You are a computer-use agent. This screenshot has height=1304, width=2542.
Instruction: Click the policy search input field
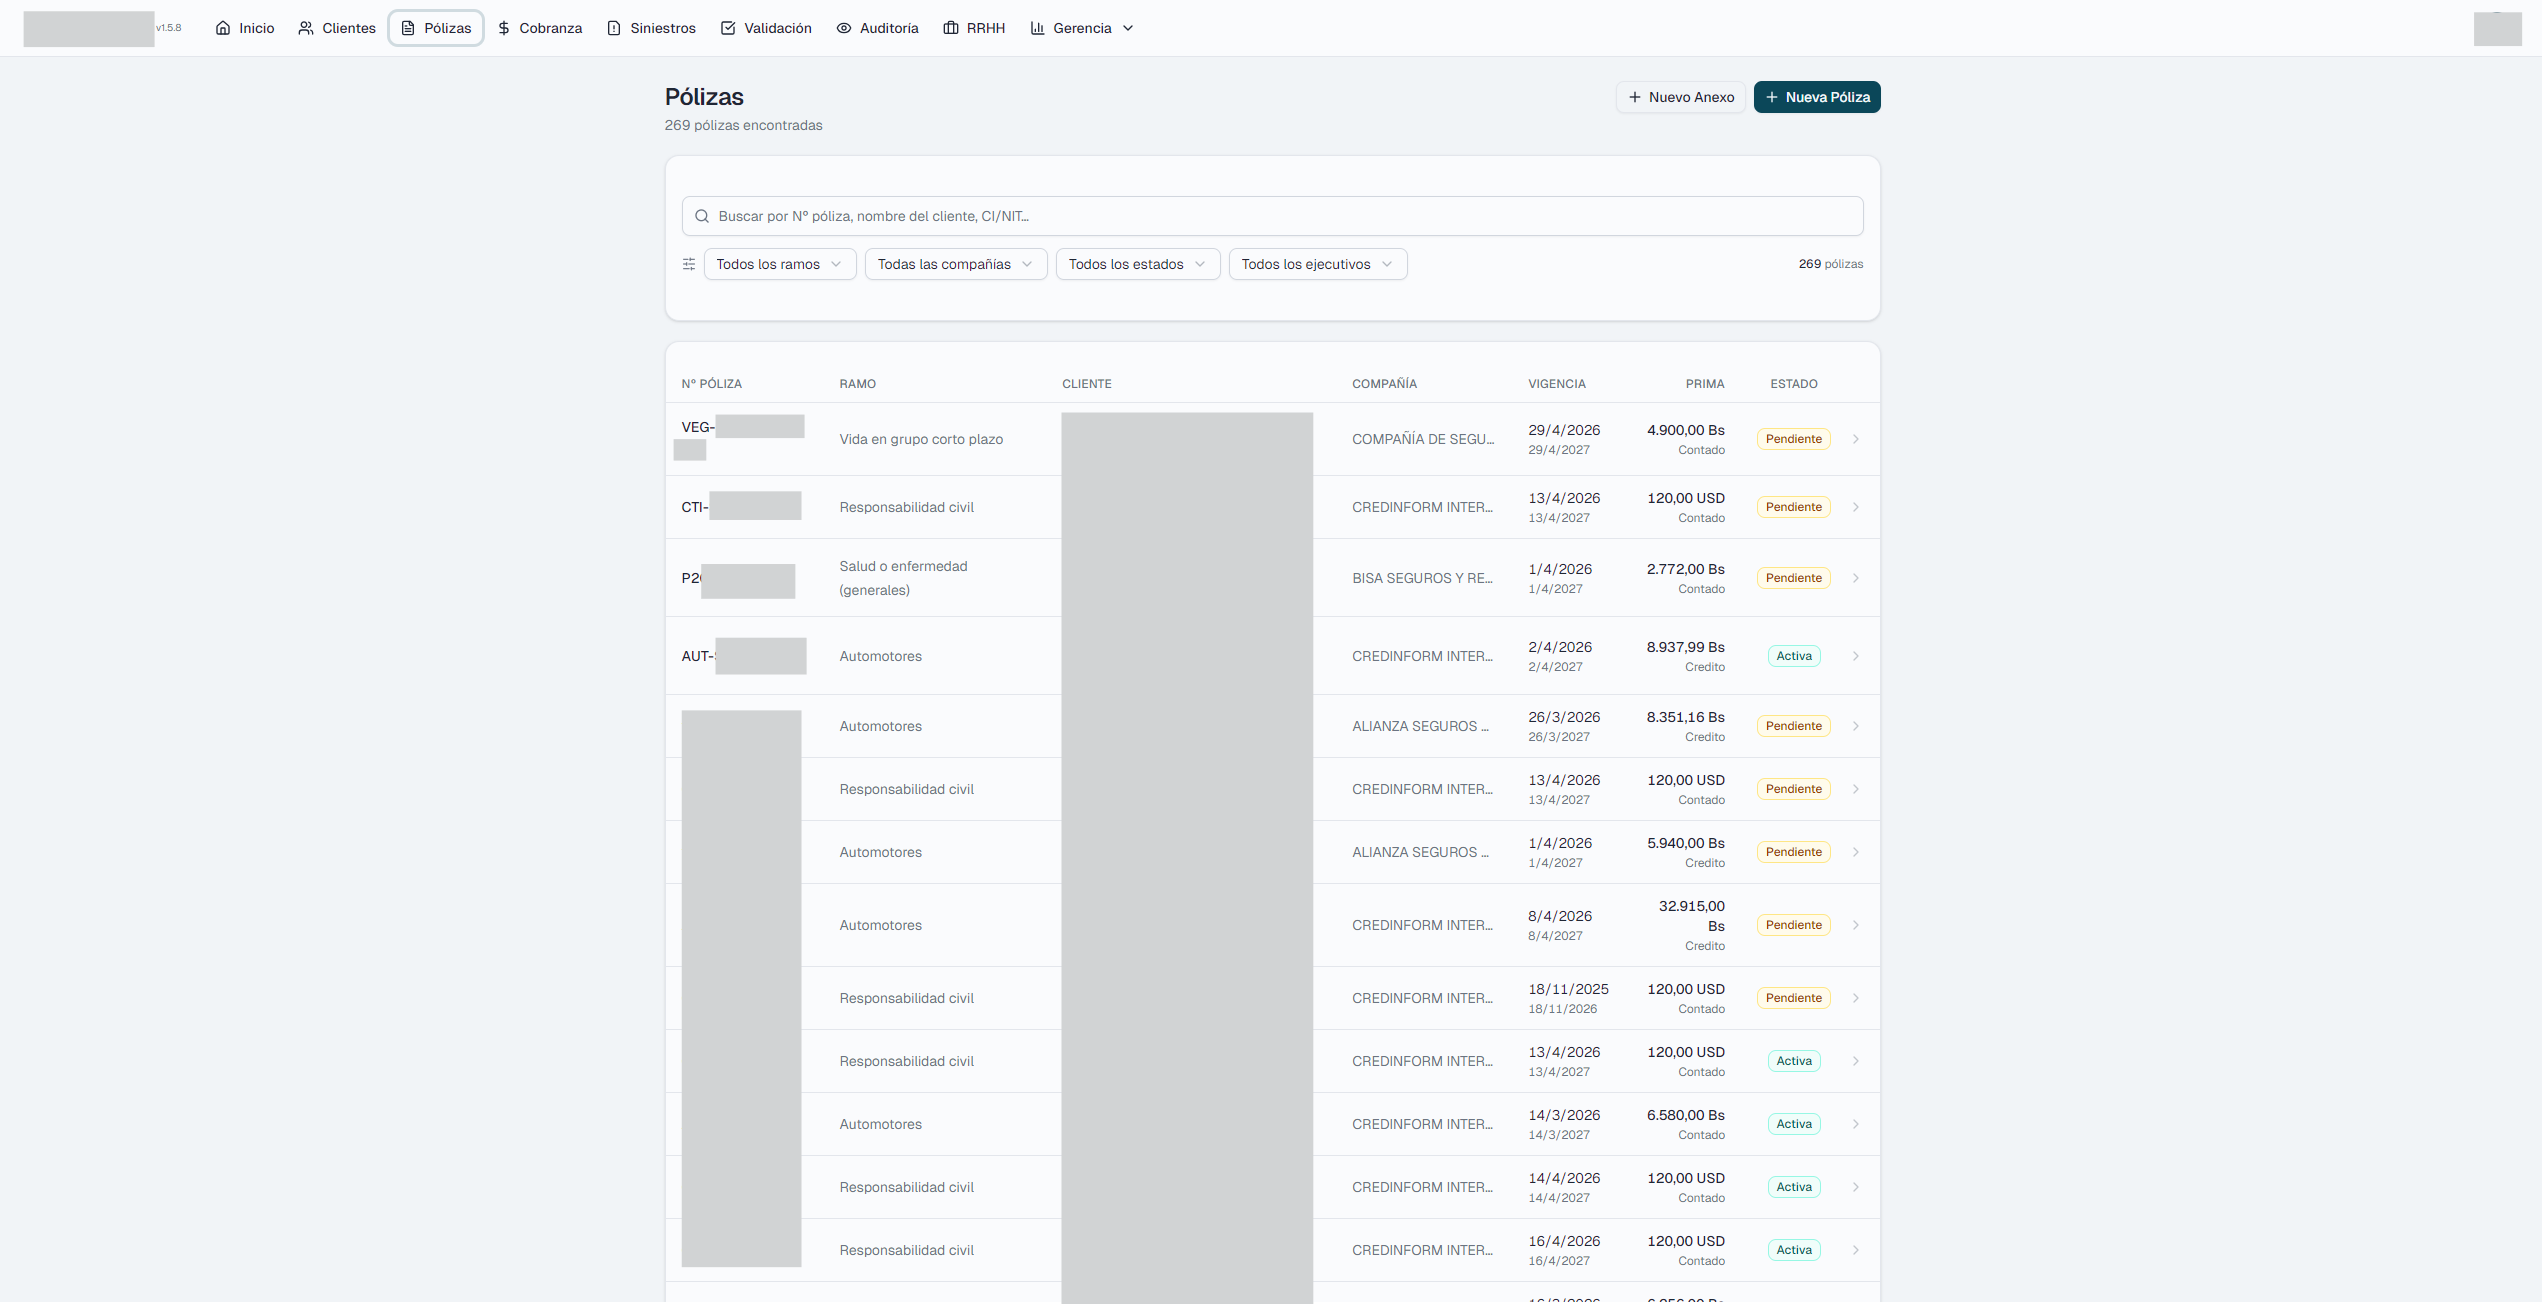(1270, 216)
